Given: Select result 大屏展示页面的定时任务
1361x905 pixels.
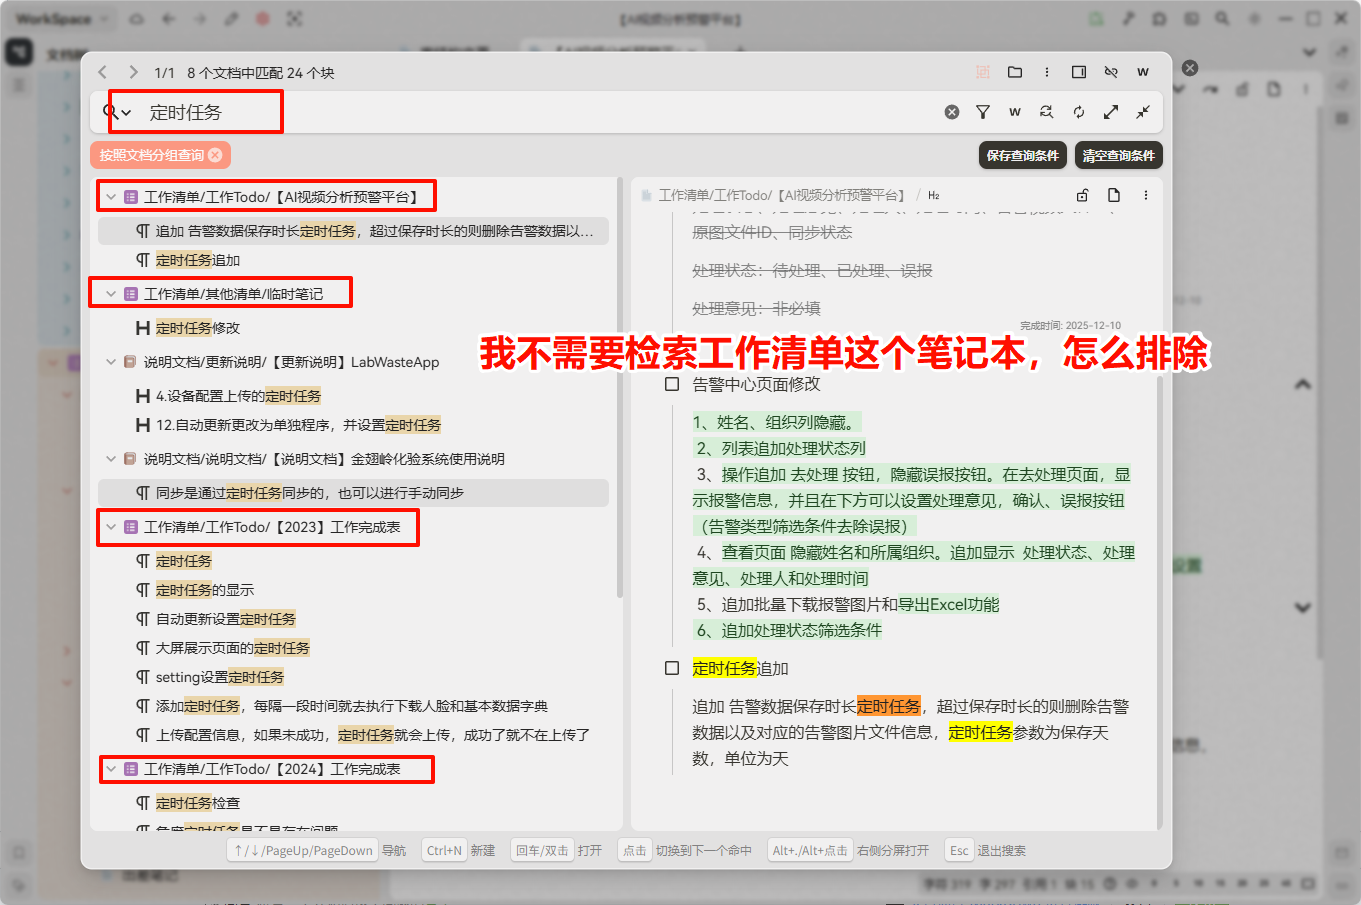Looking at the screenshot, I should tap(353, 648).
